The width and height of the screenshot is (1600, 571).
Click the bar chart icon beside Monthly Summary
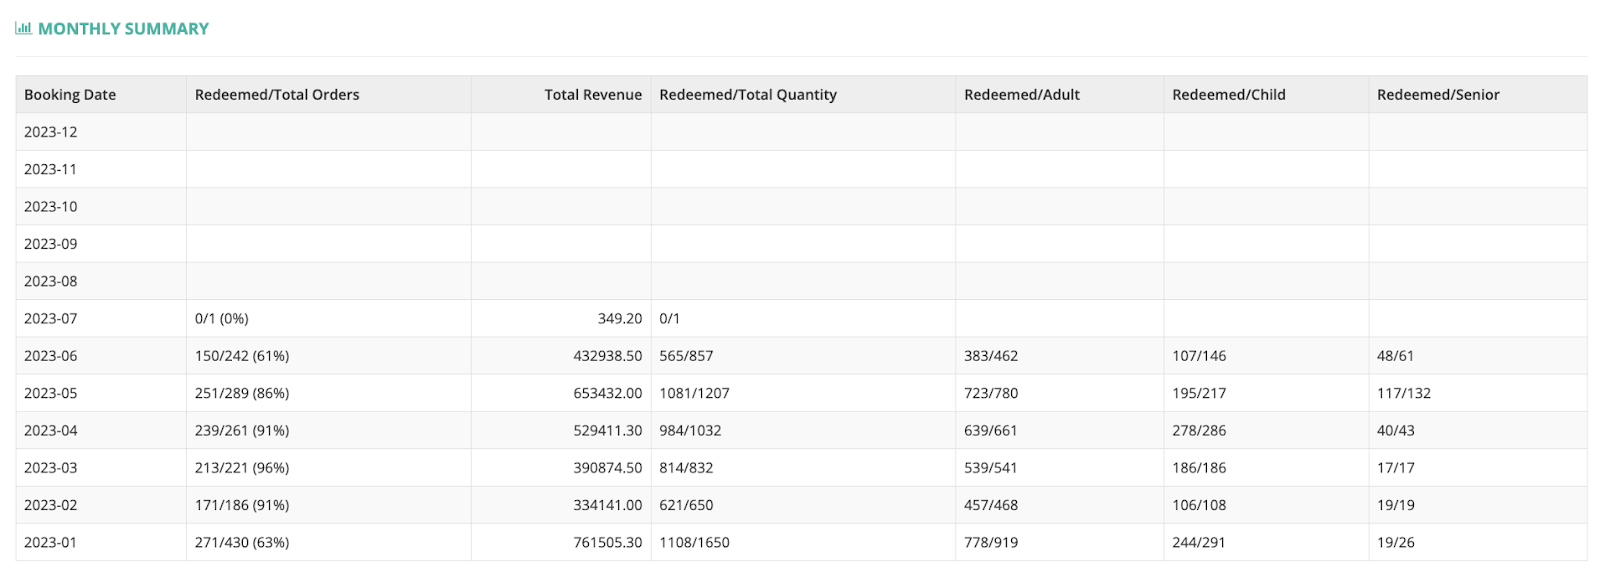[x=23, y=28]
